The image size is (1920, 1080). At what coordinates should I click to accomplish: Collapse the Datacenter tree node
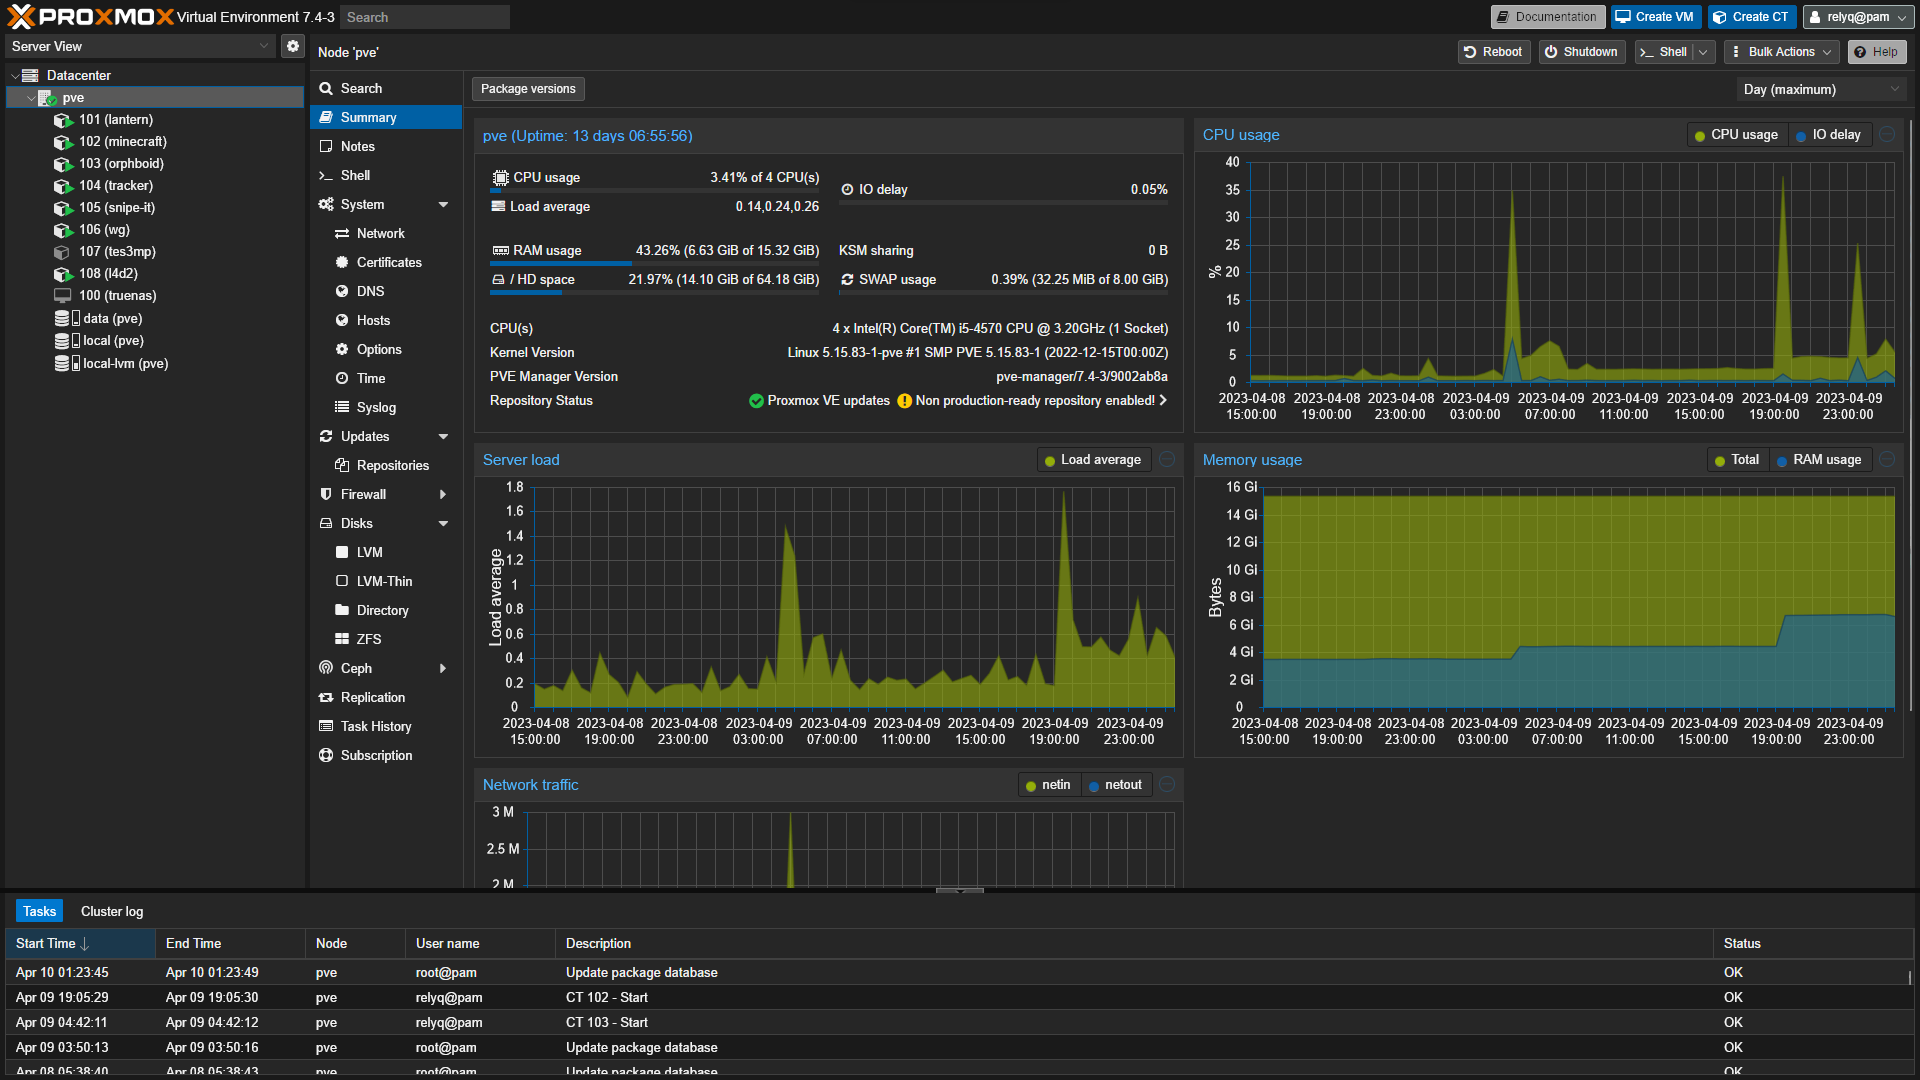tap(15, 76)
